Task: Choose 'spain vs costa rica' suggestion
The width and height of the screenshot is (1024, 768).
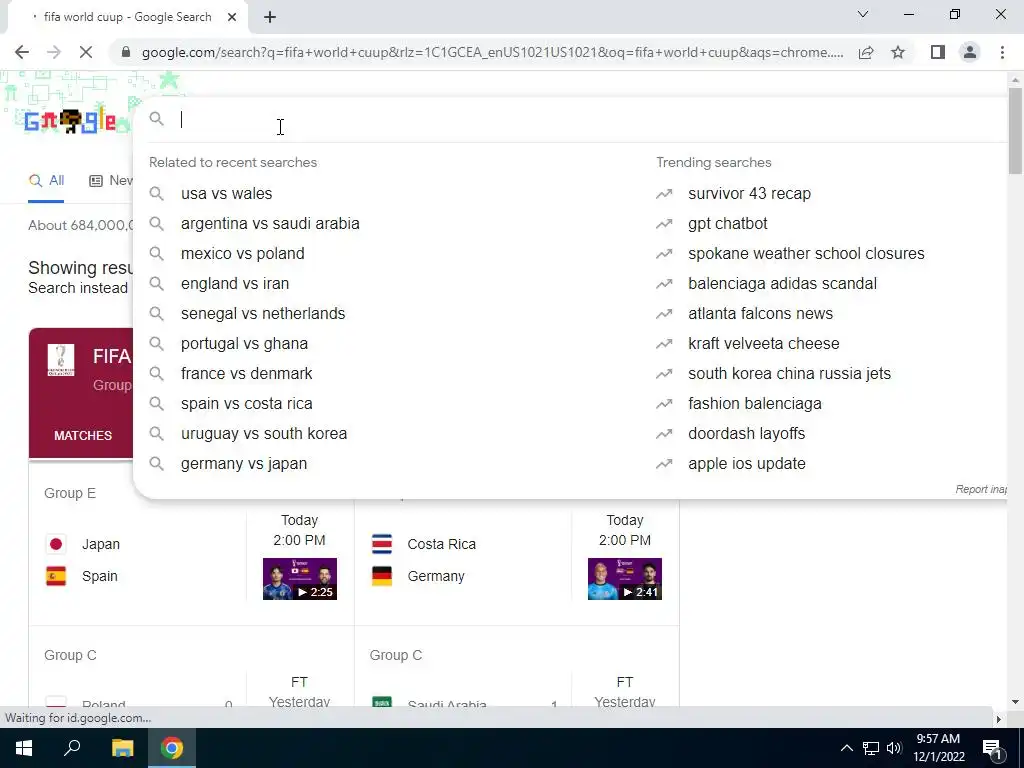Action: (x=247, y=404)
